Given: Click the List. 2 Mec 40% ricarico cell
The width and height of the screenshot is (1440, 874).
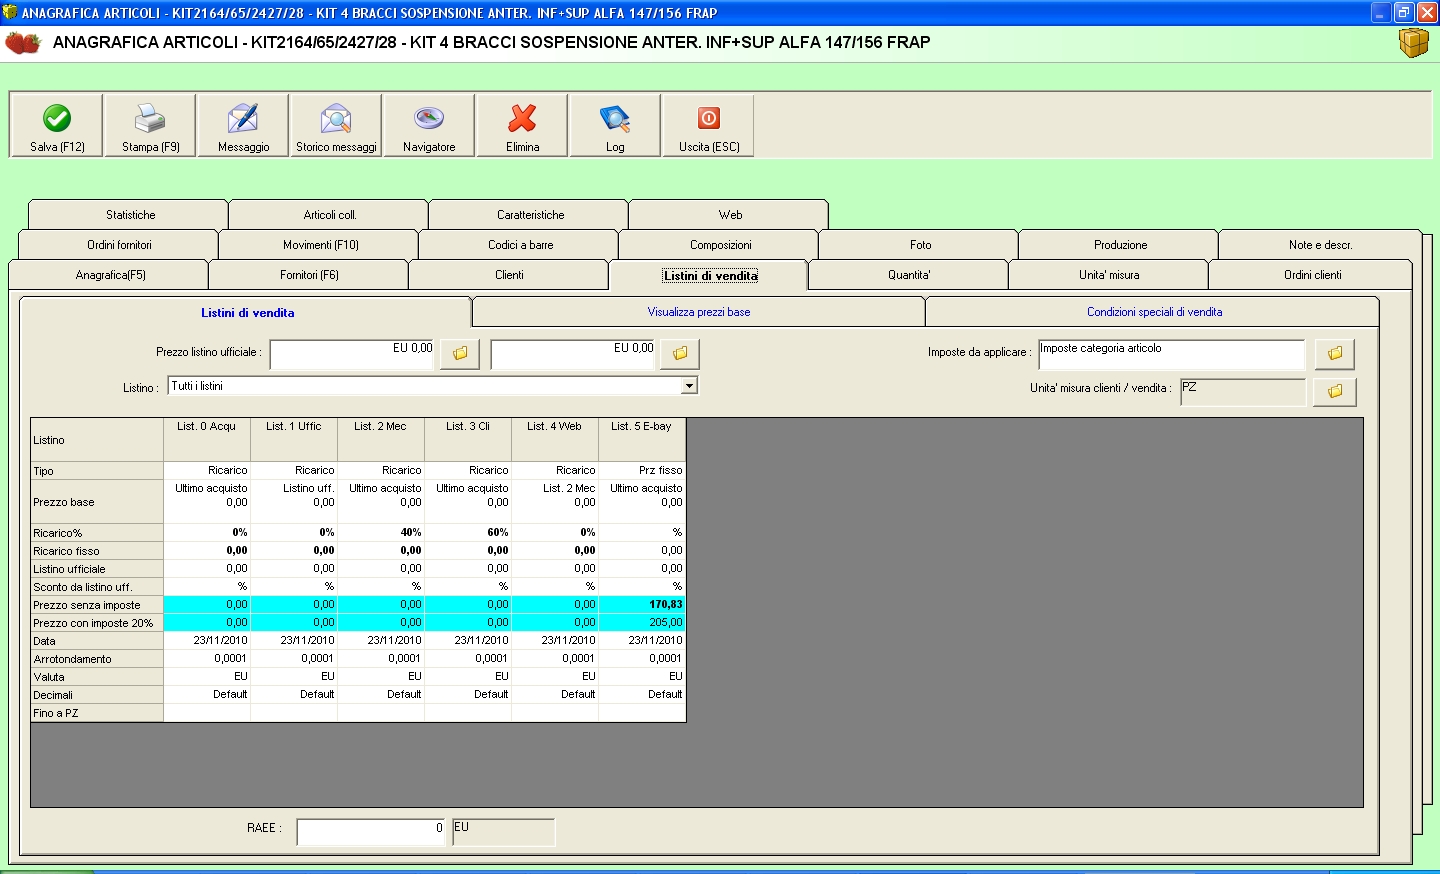Looking at the screenshot, I should pos(381,533).
